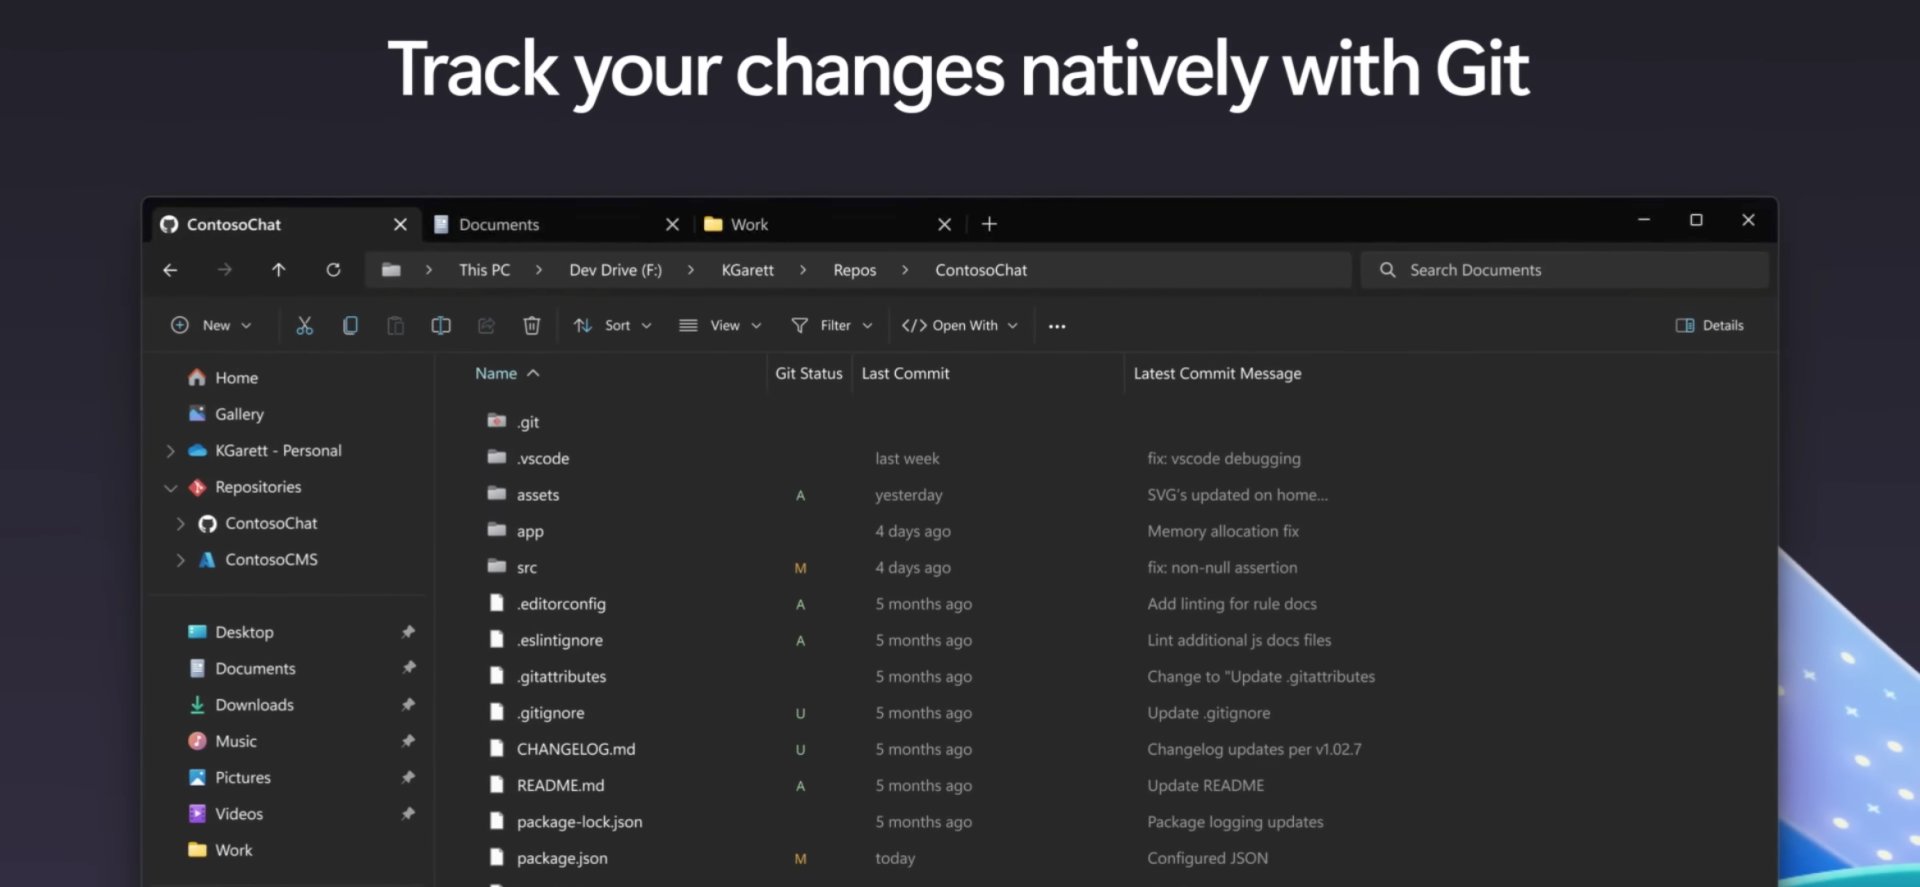Open Downloads quick access folder

tap(241, 705)
